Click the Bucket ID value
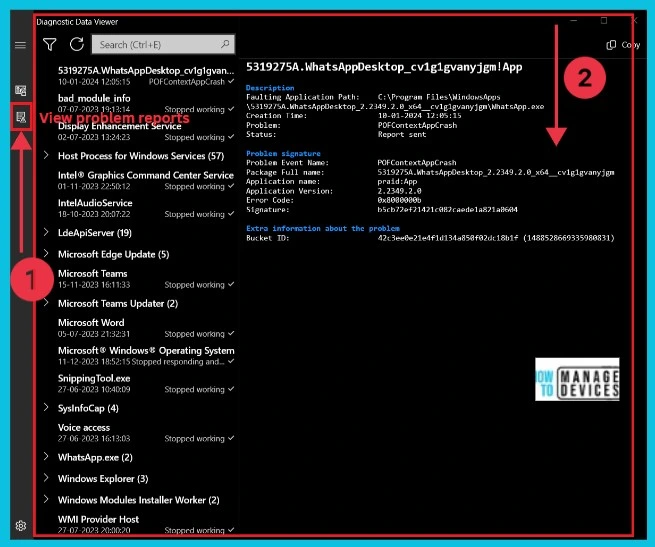The width and height of the screenshot is (655, 547). 496,238
